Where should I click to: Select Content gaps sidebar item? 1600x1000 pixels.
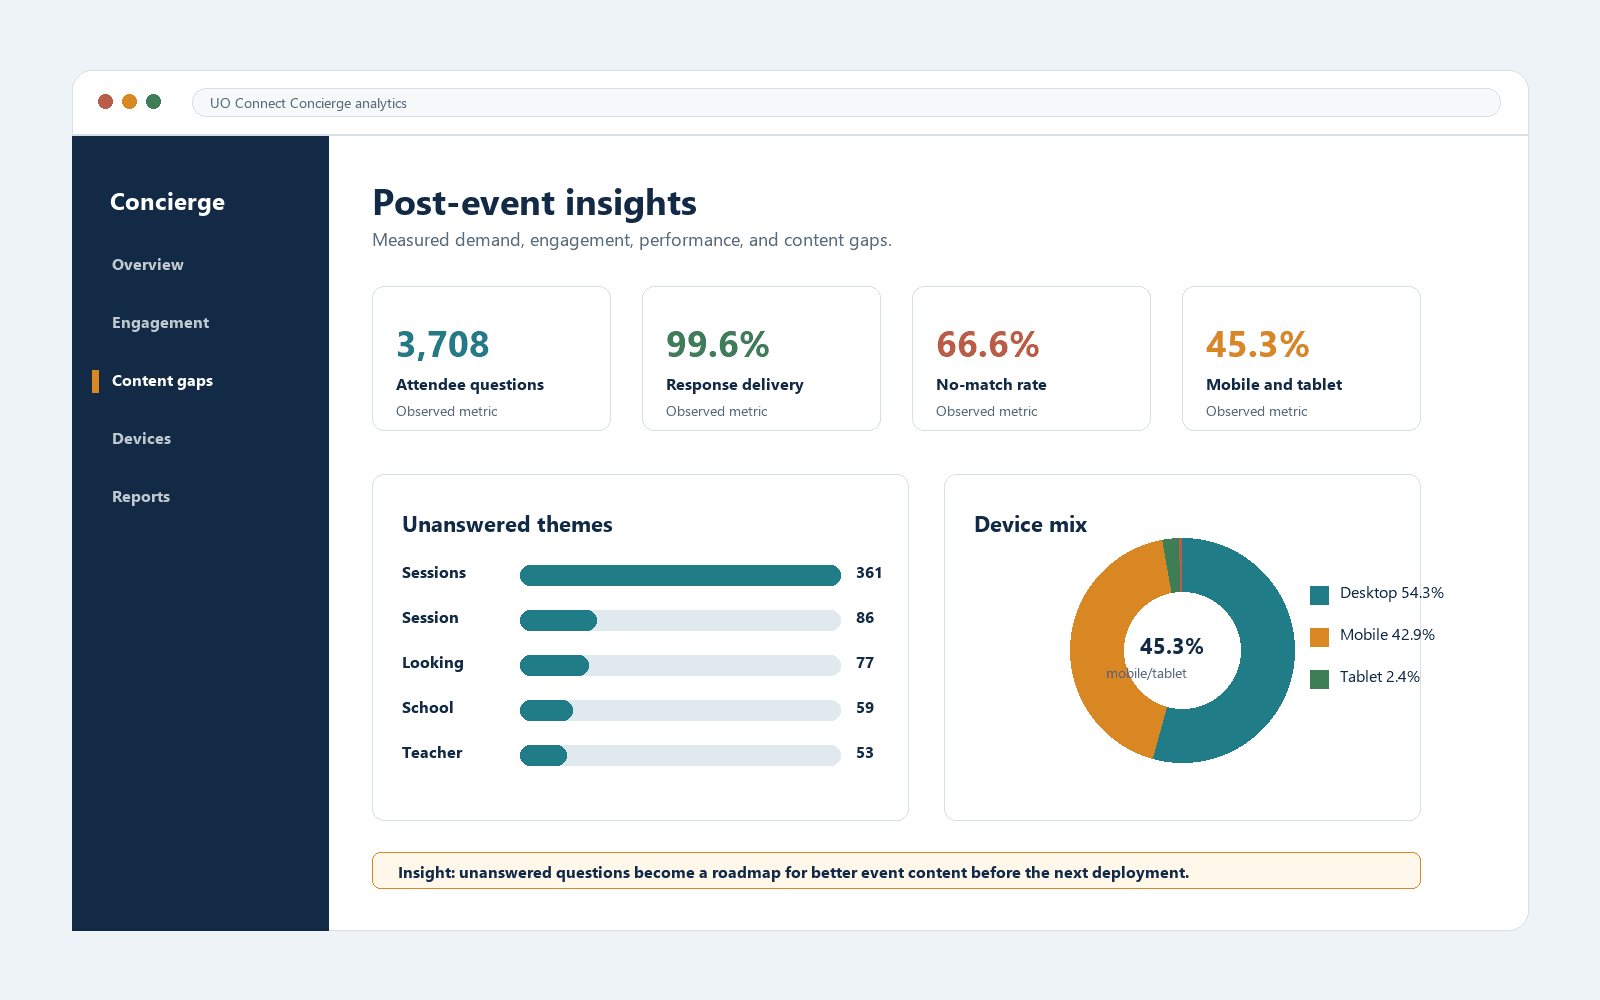[162, 381]
